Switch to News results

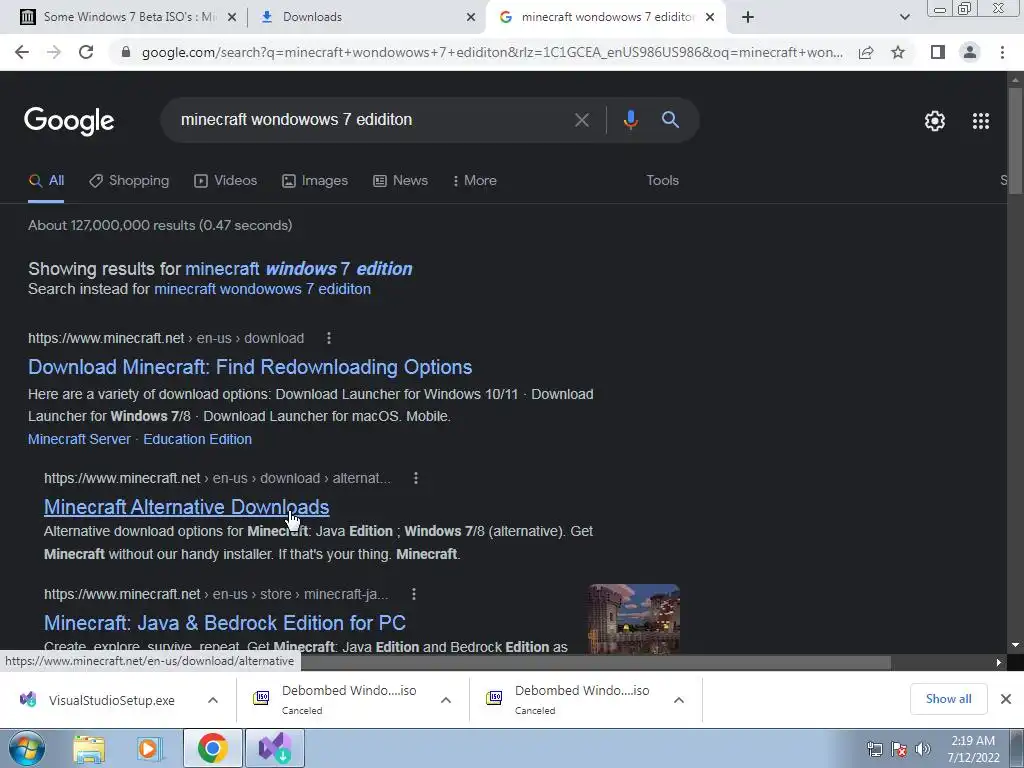pyautogui.click(x=400, y=181)
